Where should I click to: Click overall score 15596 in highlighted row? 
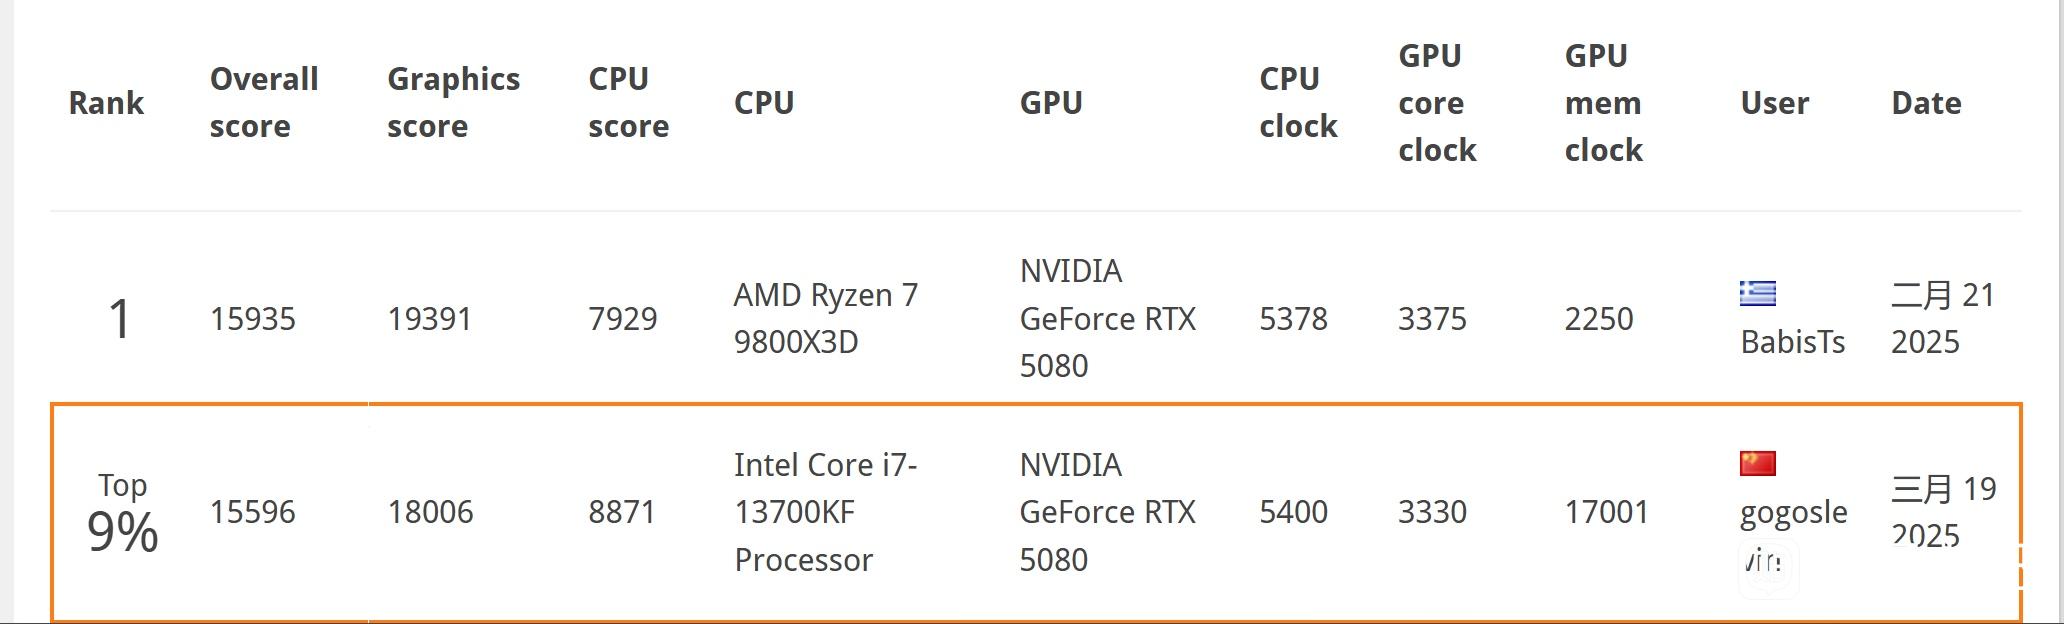[x=253, y=512]
